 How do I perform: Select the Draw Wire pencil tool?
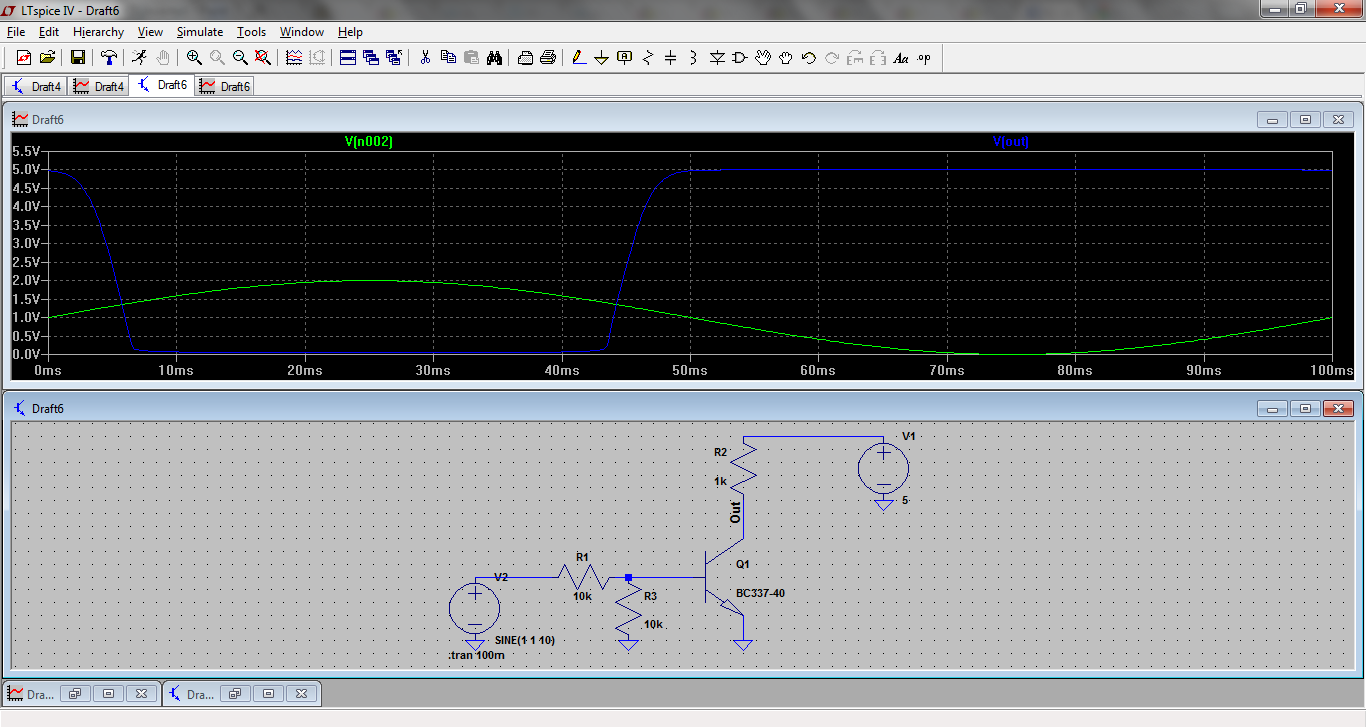pos(579,58)
